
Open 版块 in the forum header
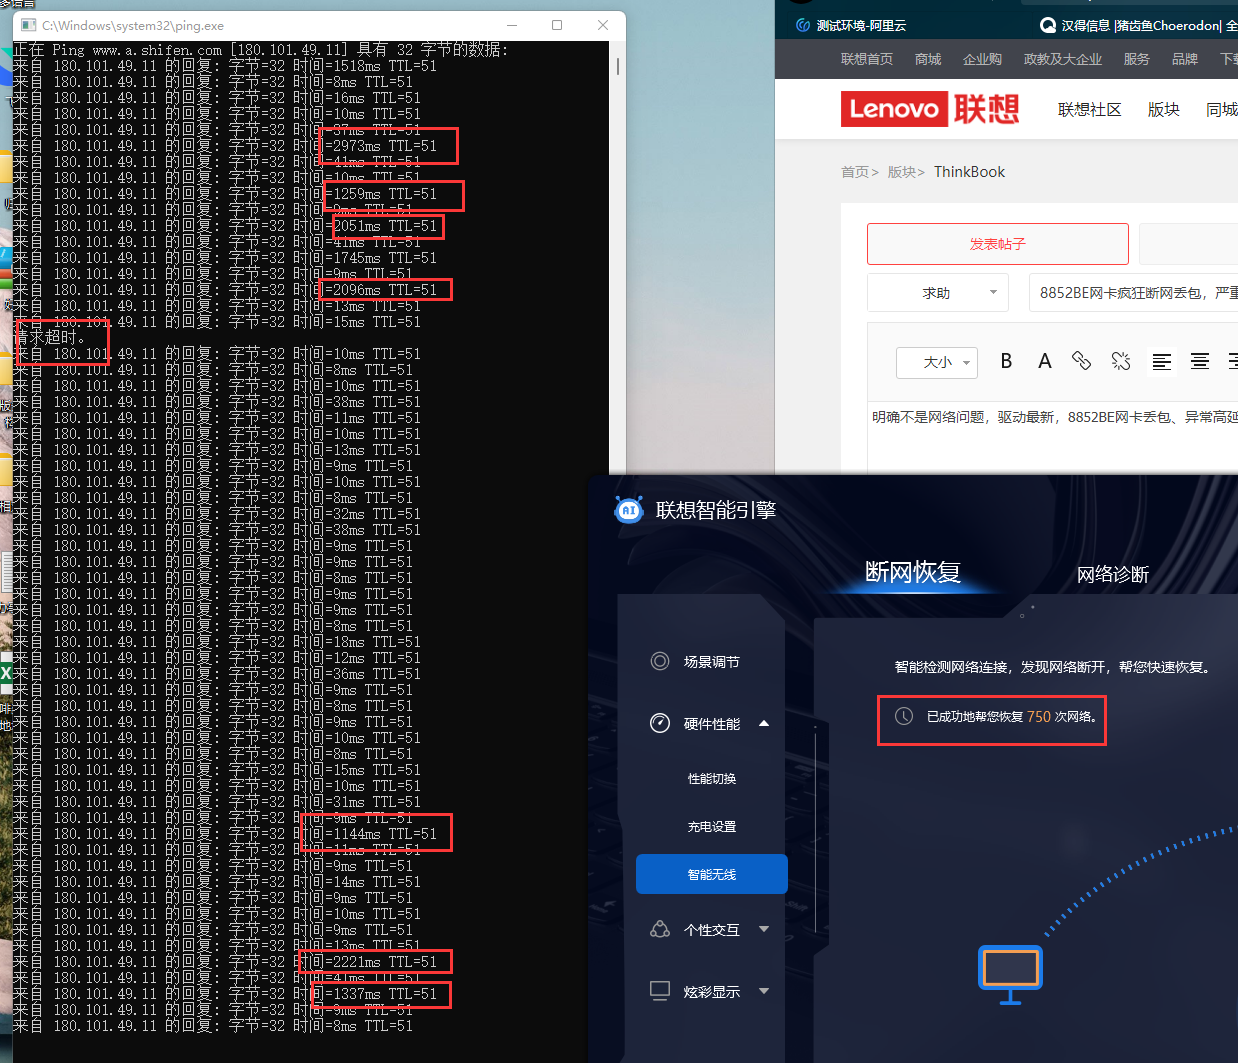click(1164, 109)
